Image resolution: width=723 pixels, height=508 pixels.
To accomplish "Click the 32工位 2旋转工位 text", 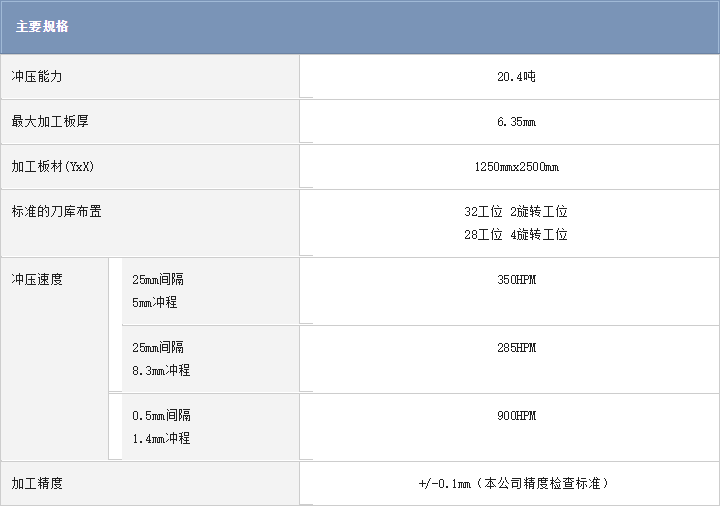I will [516, 212].
